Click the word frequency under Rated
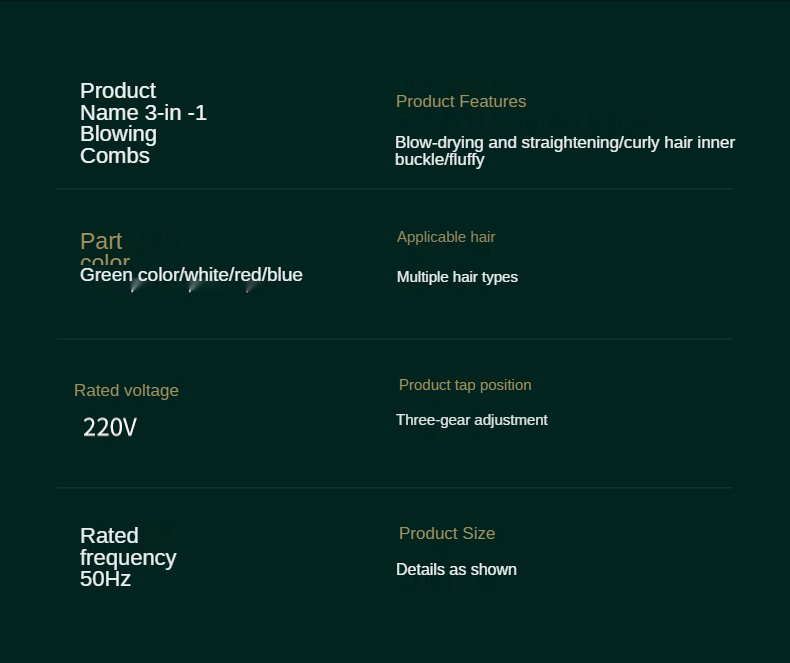 (128, 558)
